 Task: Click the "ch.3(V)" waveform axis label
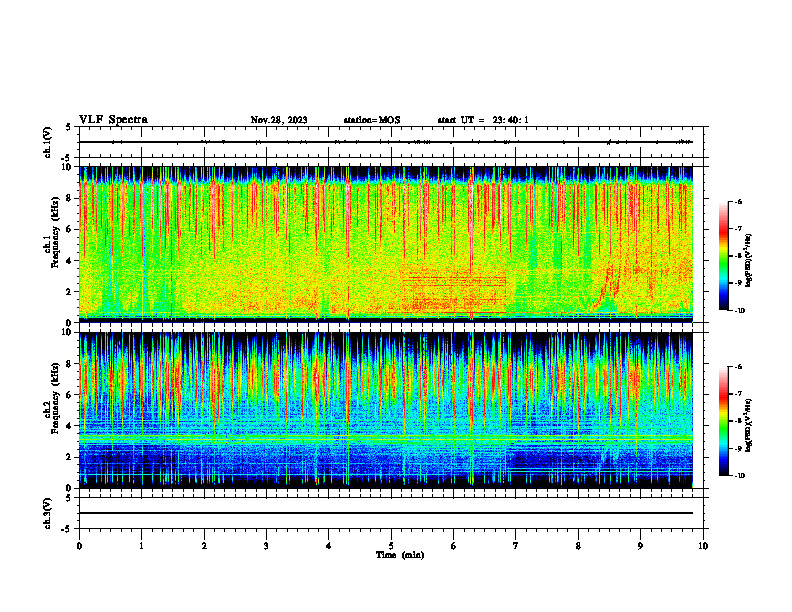(47, 513)
